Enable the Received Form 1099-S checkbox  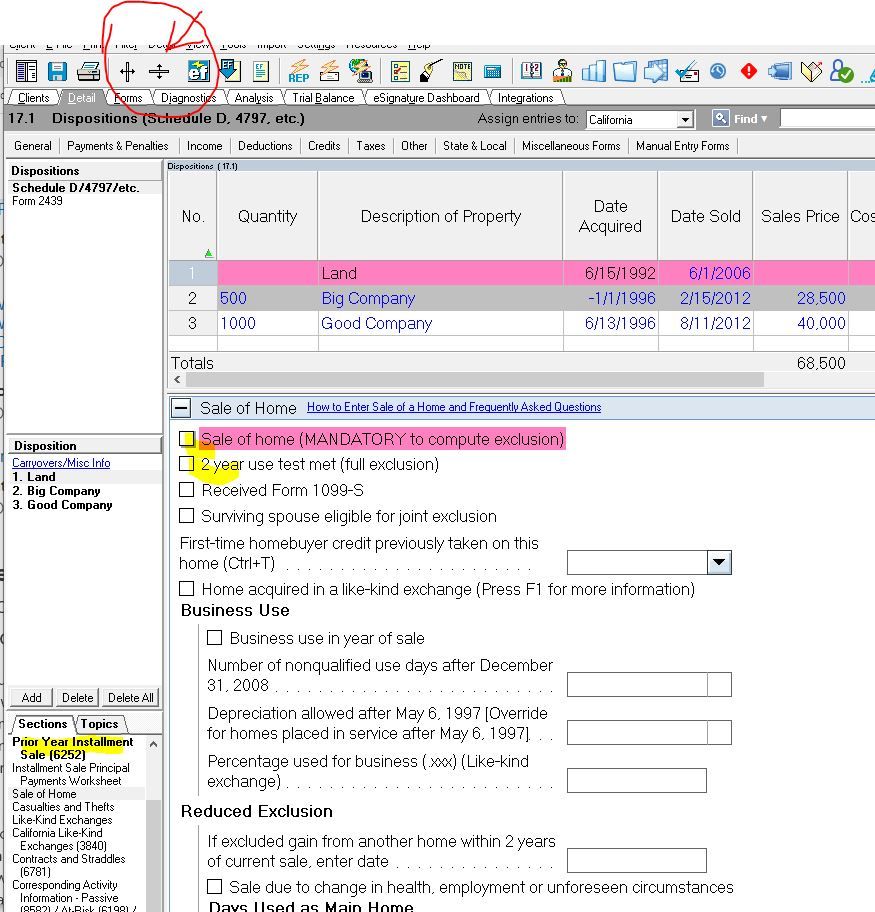187,490
